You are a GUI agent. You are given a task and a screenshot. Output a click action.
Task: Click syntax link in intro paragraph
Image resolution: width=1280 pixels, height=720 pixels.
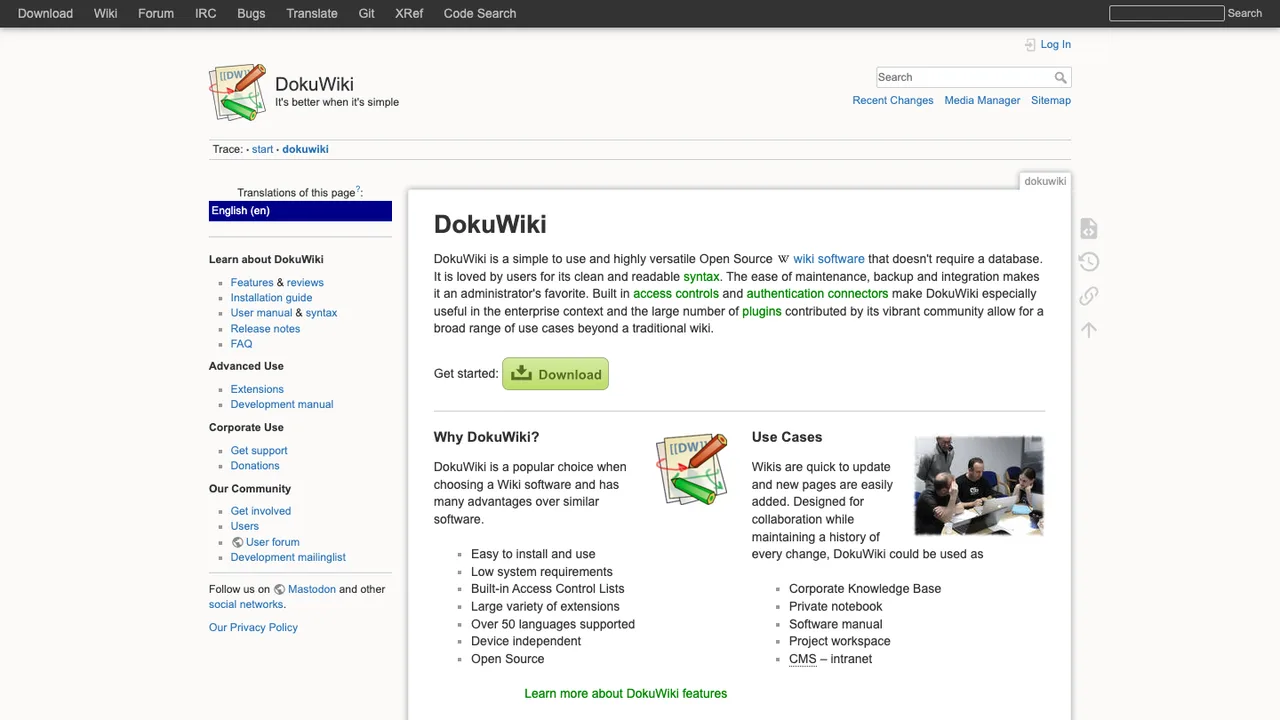(701, 276)
